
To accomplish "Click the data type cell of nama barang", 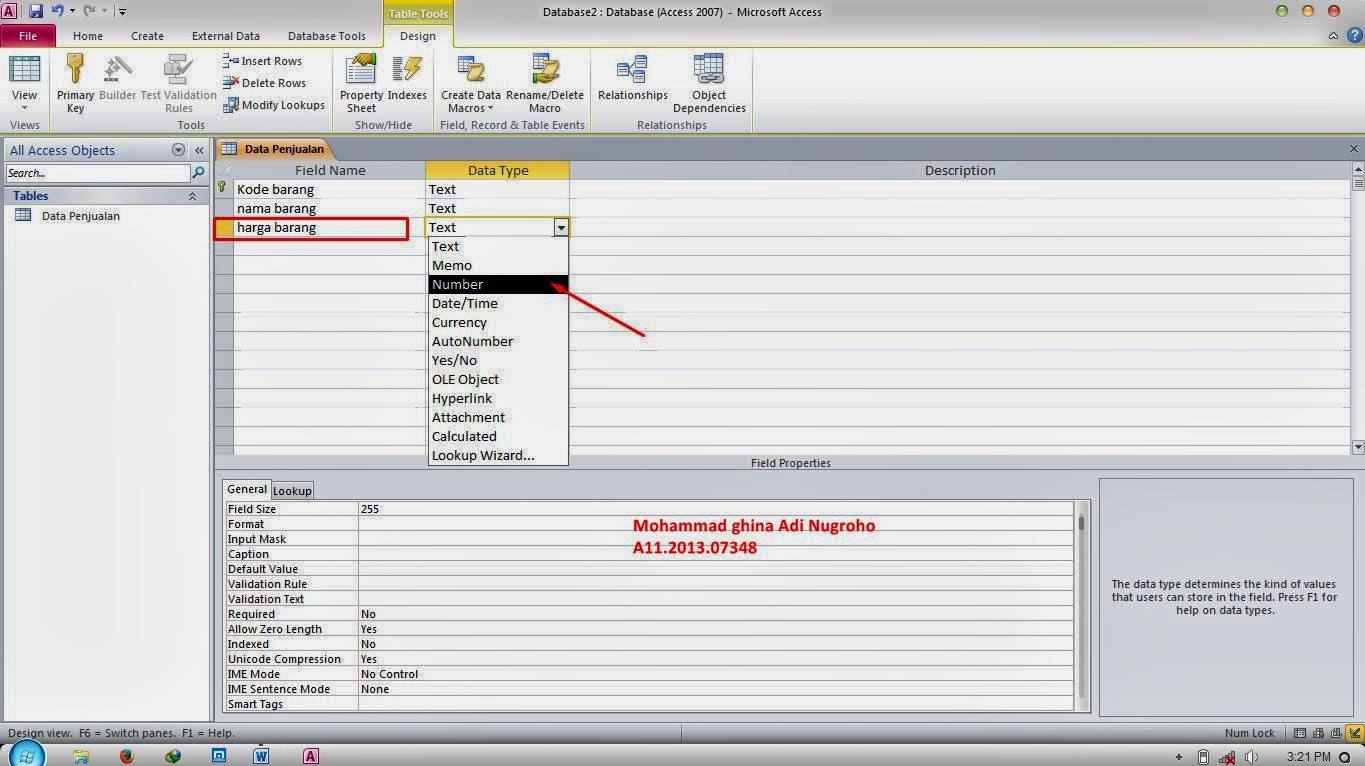I will coord(497,208).
